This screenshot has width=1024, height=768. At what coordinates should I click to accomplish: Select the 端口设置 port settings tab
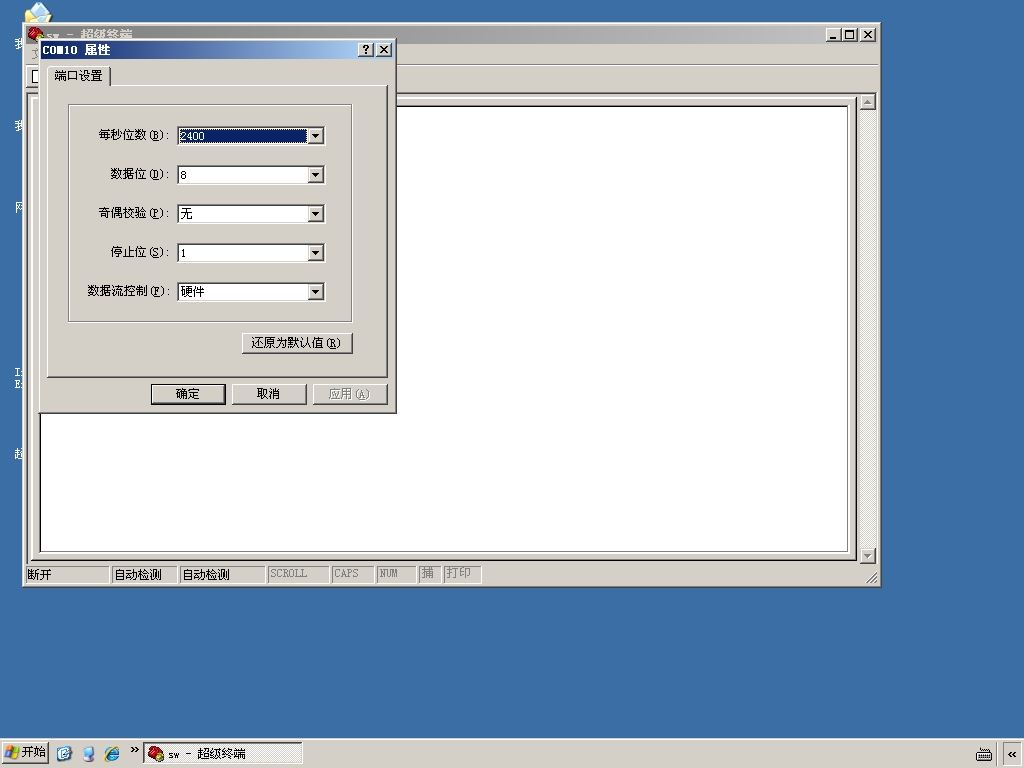tap(78, 76)
